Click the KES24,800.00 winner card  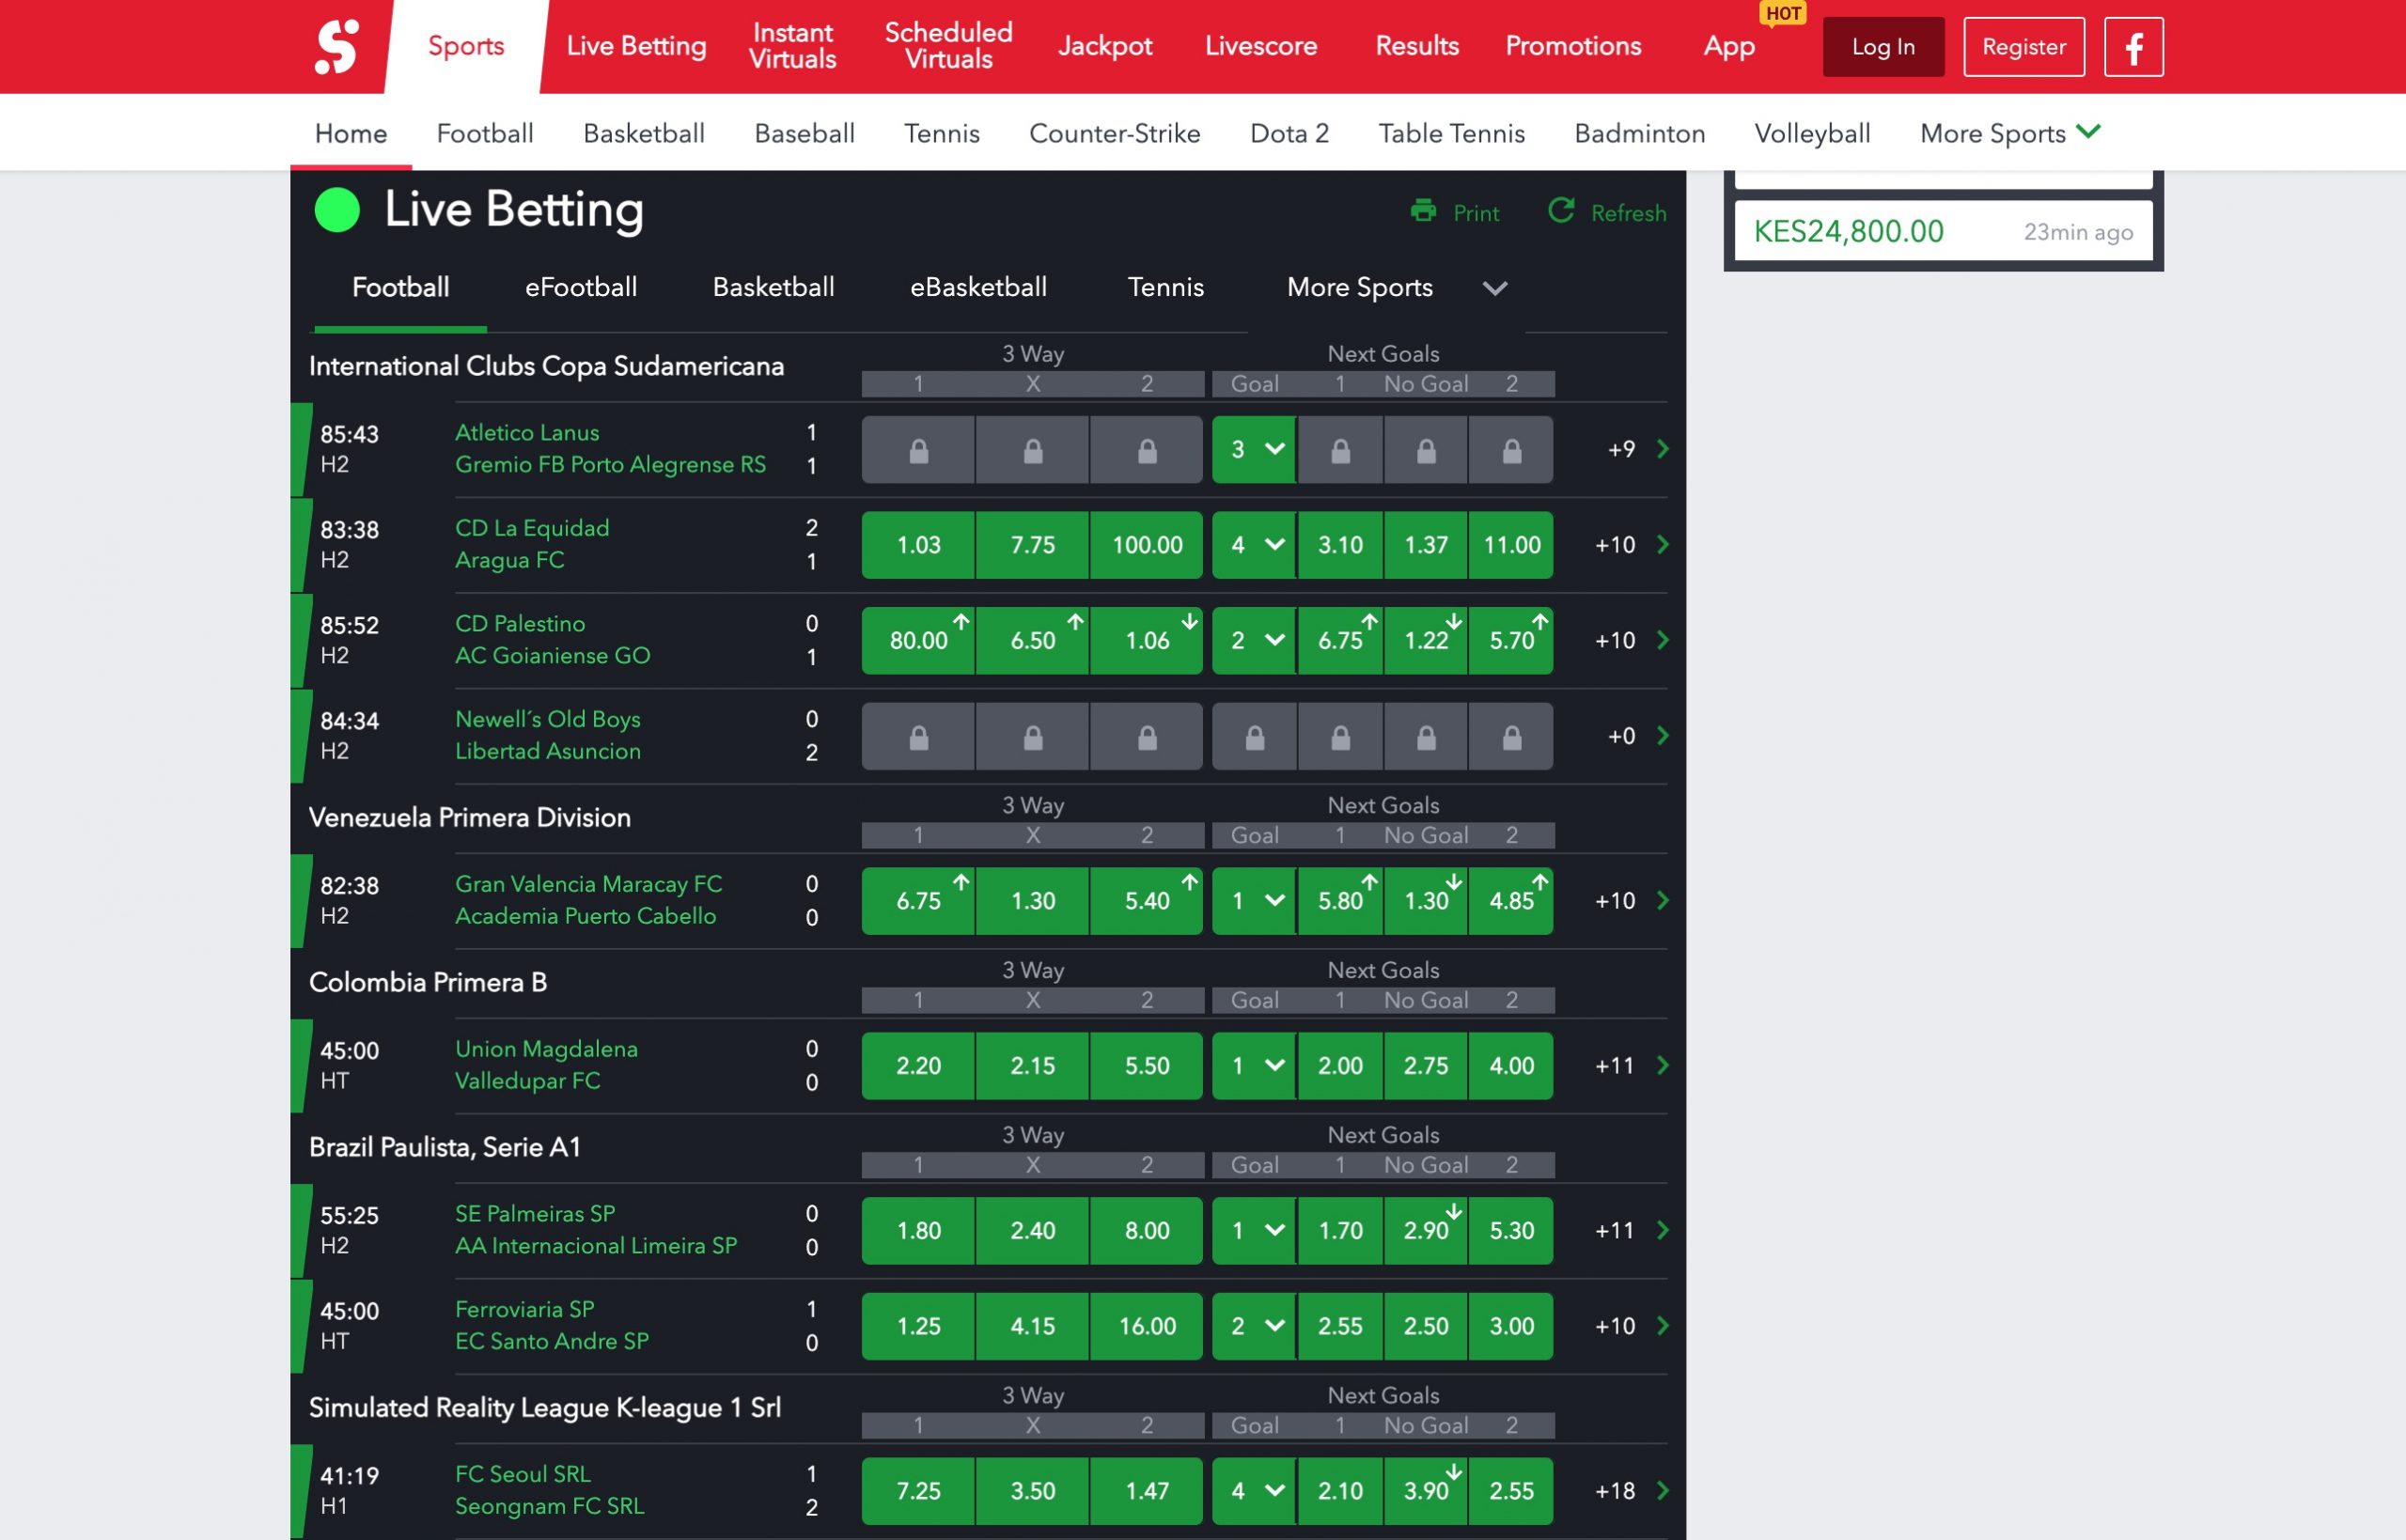click(x=1943, y=231)
